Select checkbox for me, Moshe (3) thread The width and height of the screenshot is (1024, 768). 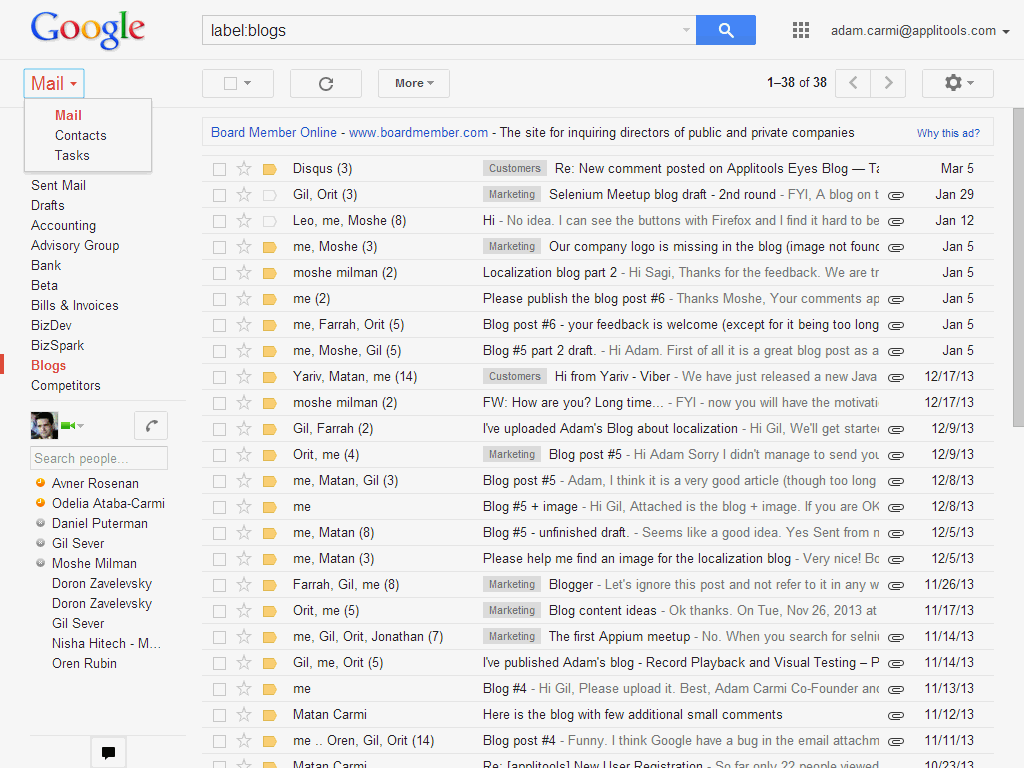219,248
